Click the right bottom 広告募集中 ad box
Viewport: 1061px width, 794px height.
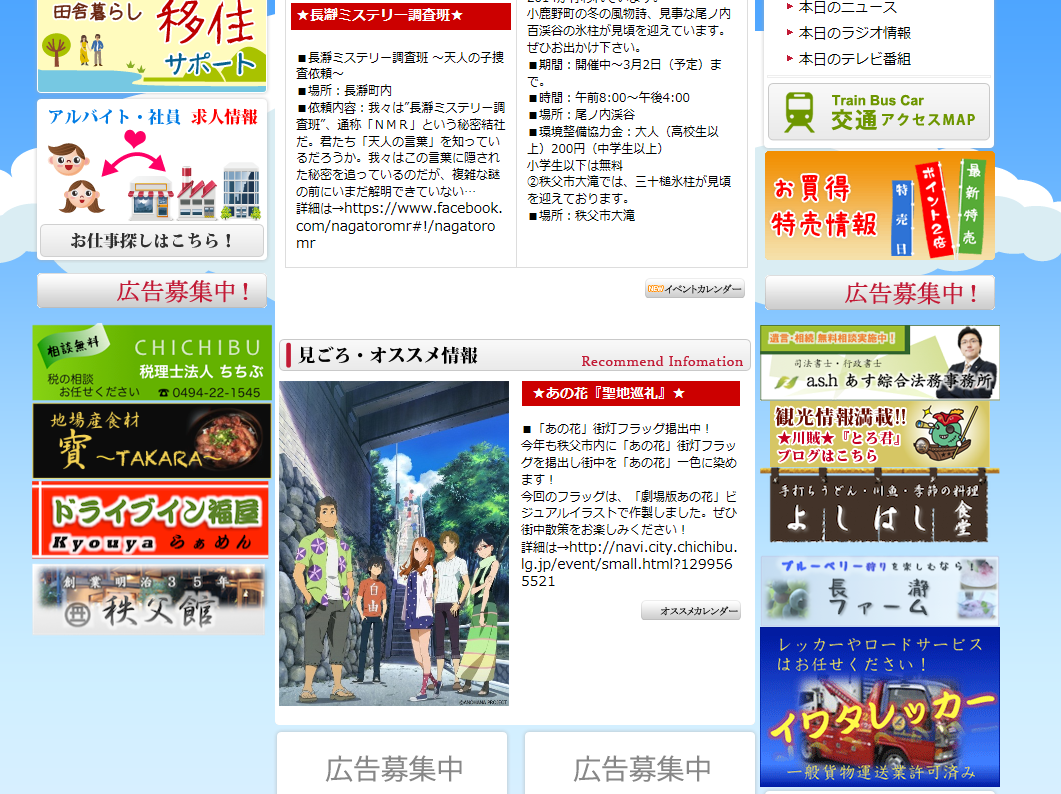pos(640,765)
